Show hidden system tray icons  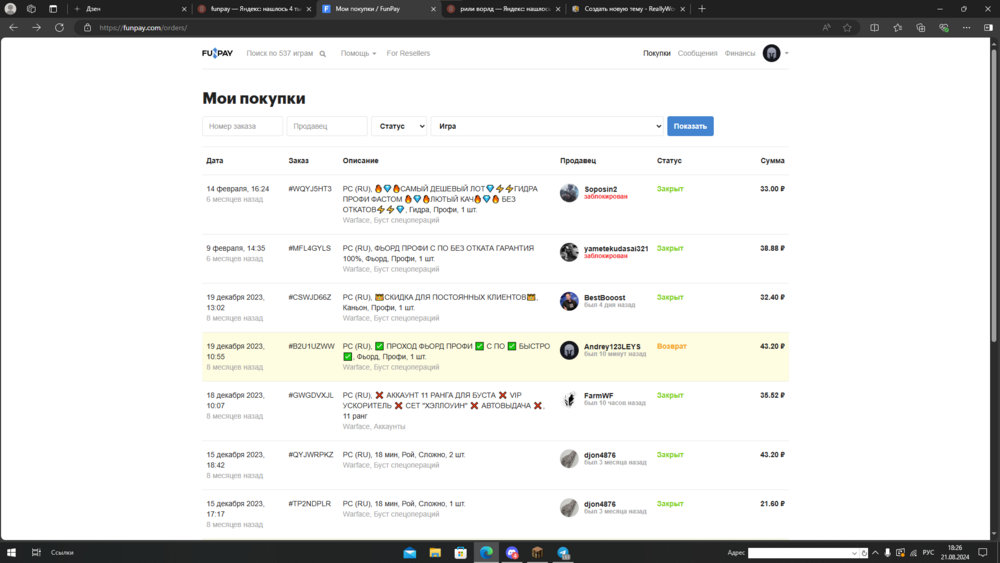875,553
